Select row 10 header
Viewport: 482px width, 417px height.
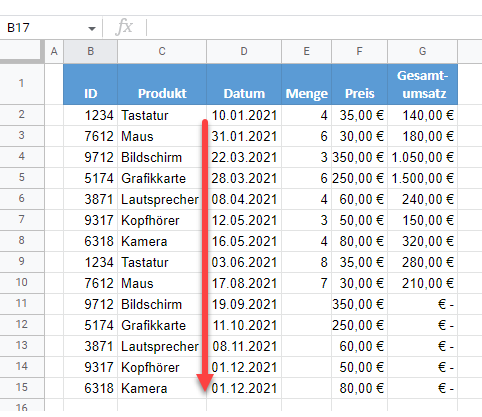pos(22,283)
